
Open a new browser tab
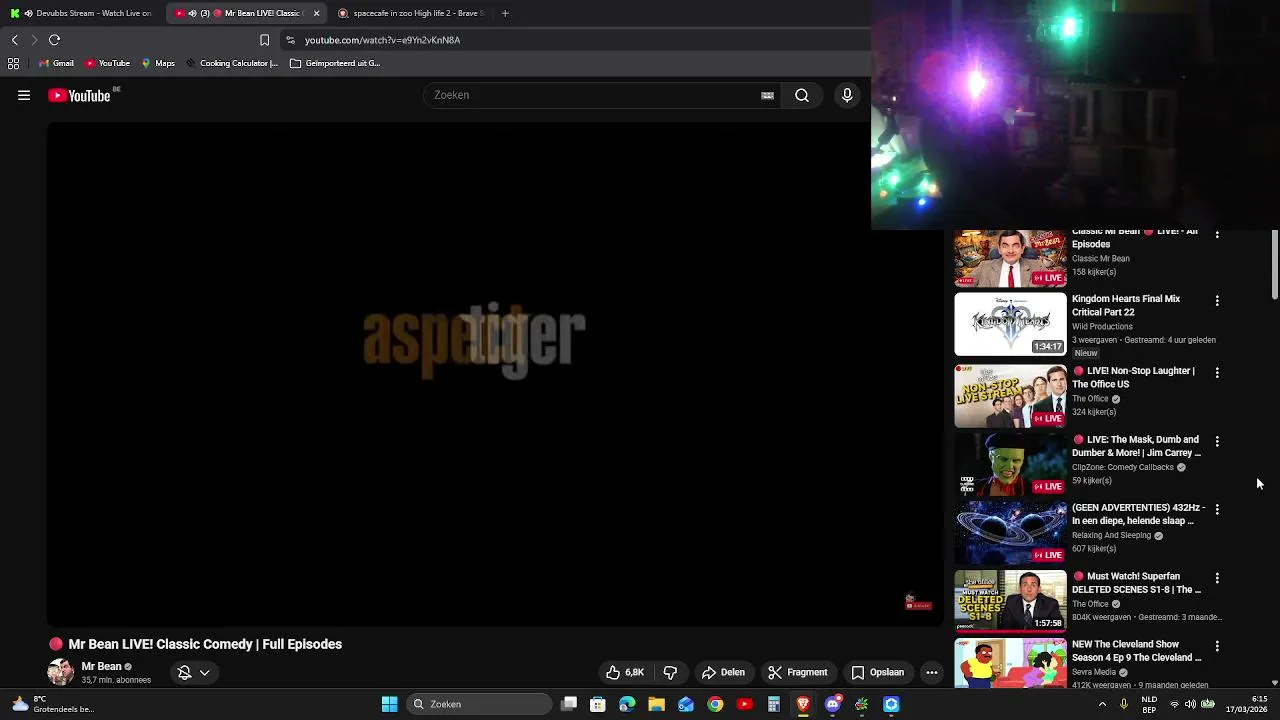[x=505, y=13]
